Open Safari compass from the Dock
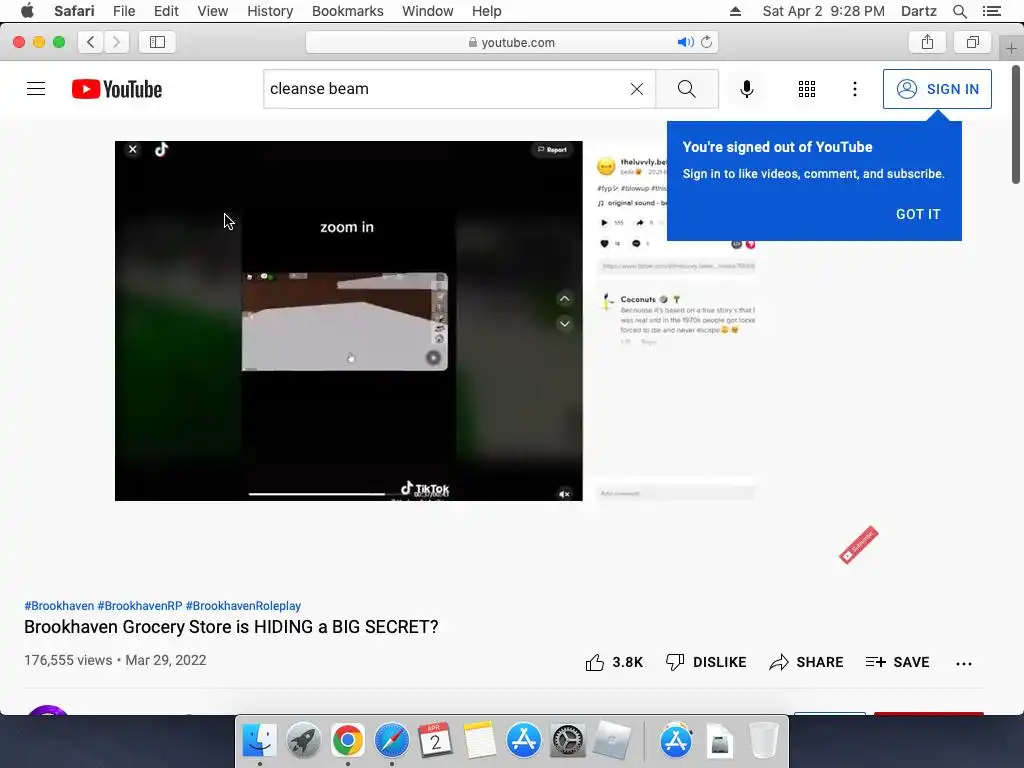1024x768 pixels. click(x=391, y=741)
